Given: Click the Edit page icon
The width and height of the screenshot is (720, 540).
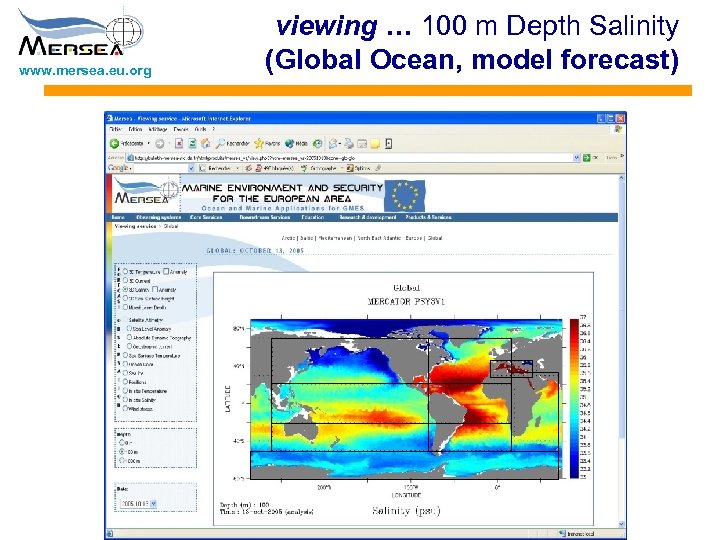Looking at the screenshot, I should pyautogui.click(x=362, y=144).
